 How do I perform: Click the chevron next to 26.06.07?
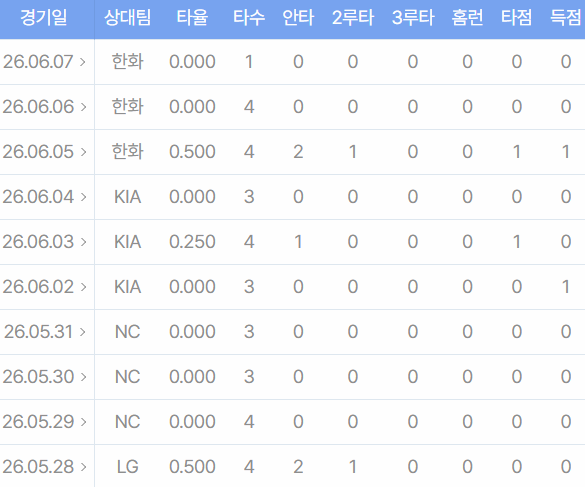[83, 62]
